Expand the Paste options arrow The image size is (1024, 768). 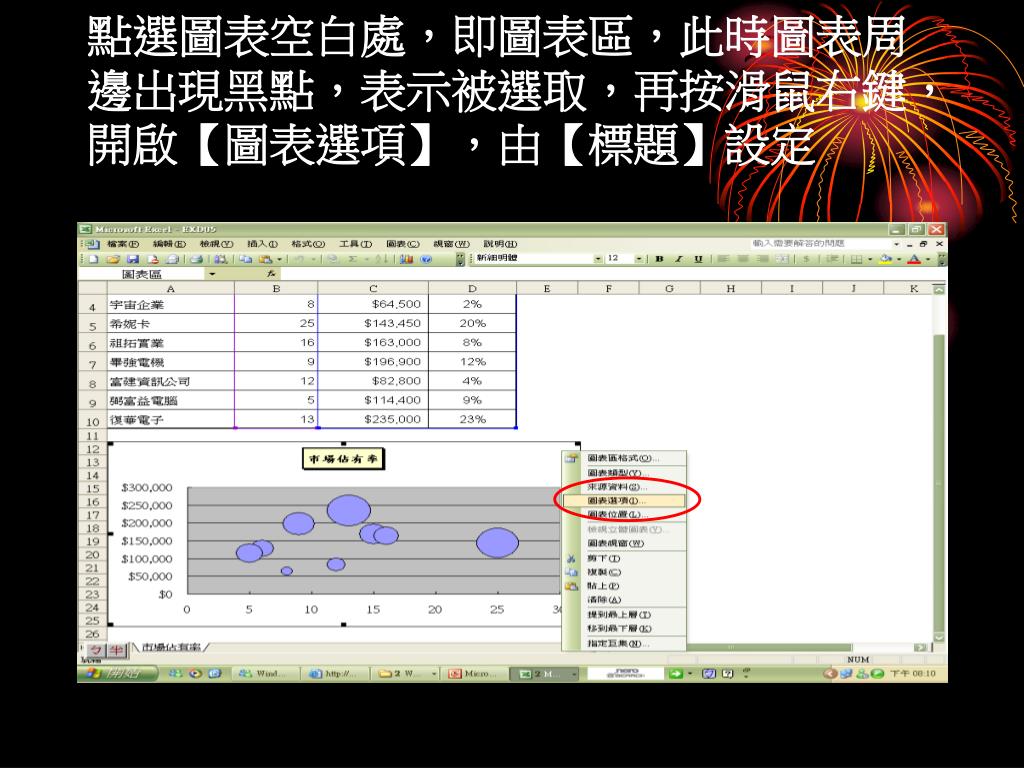point(279,259)
